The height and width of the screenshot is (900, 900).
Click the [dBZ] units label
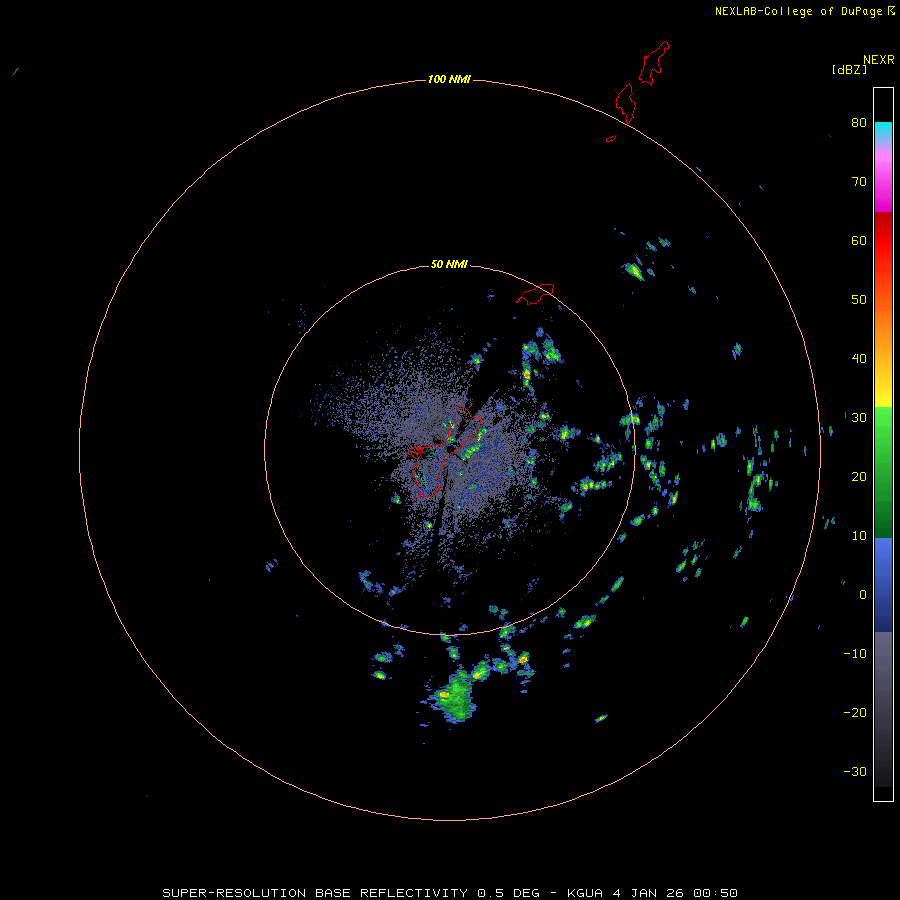click(x=849, y=70)
